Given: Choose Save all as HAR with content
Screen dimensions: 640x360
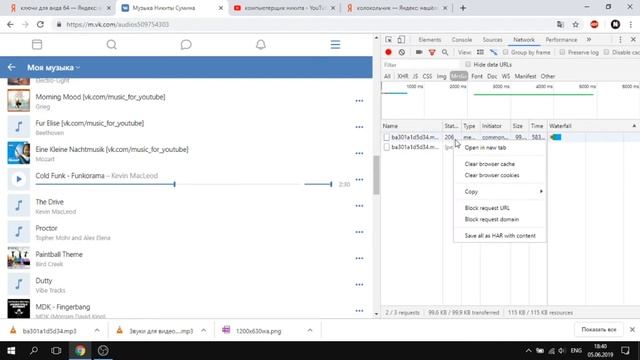Looking at the screenshot, I should pos(500,236).
